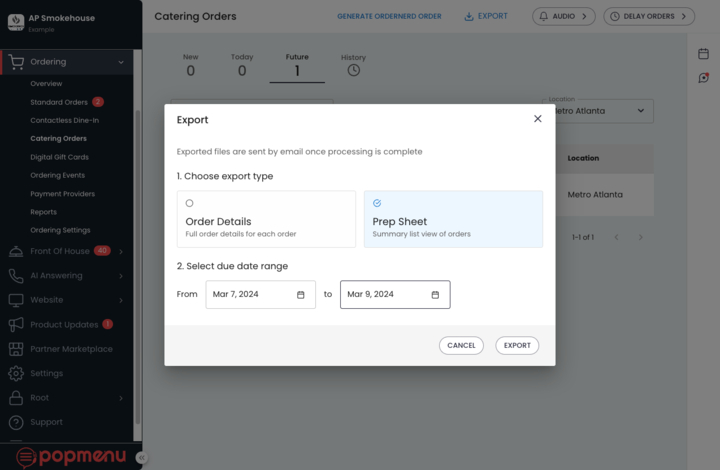Expand the Front Of House menu
Screen dimensions: 720x470
pyautogui.click(x=121, y=251)
